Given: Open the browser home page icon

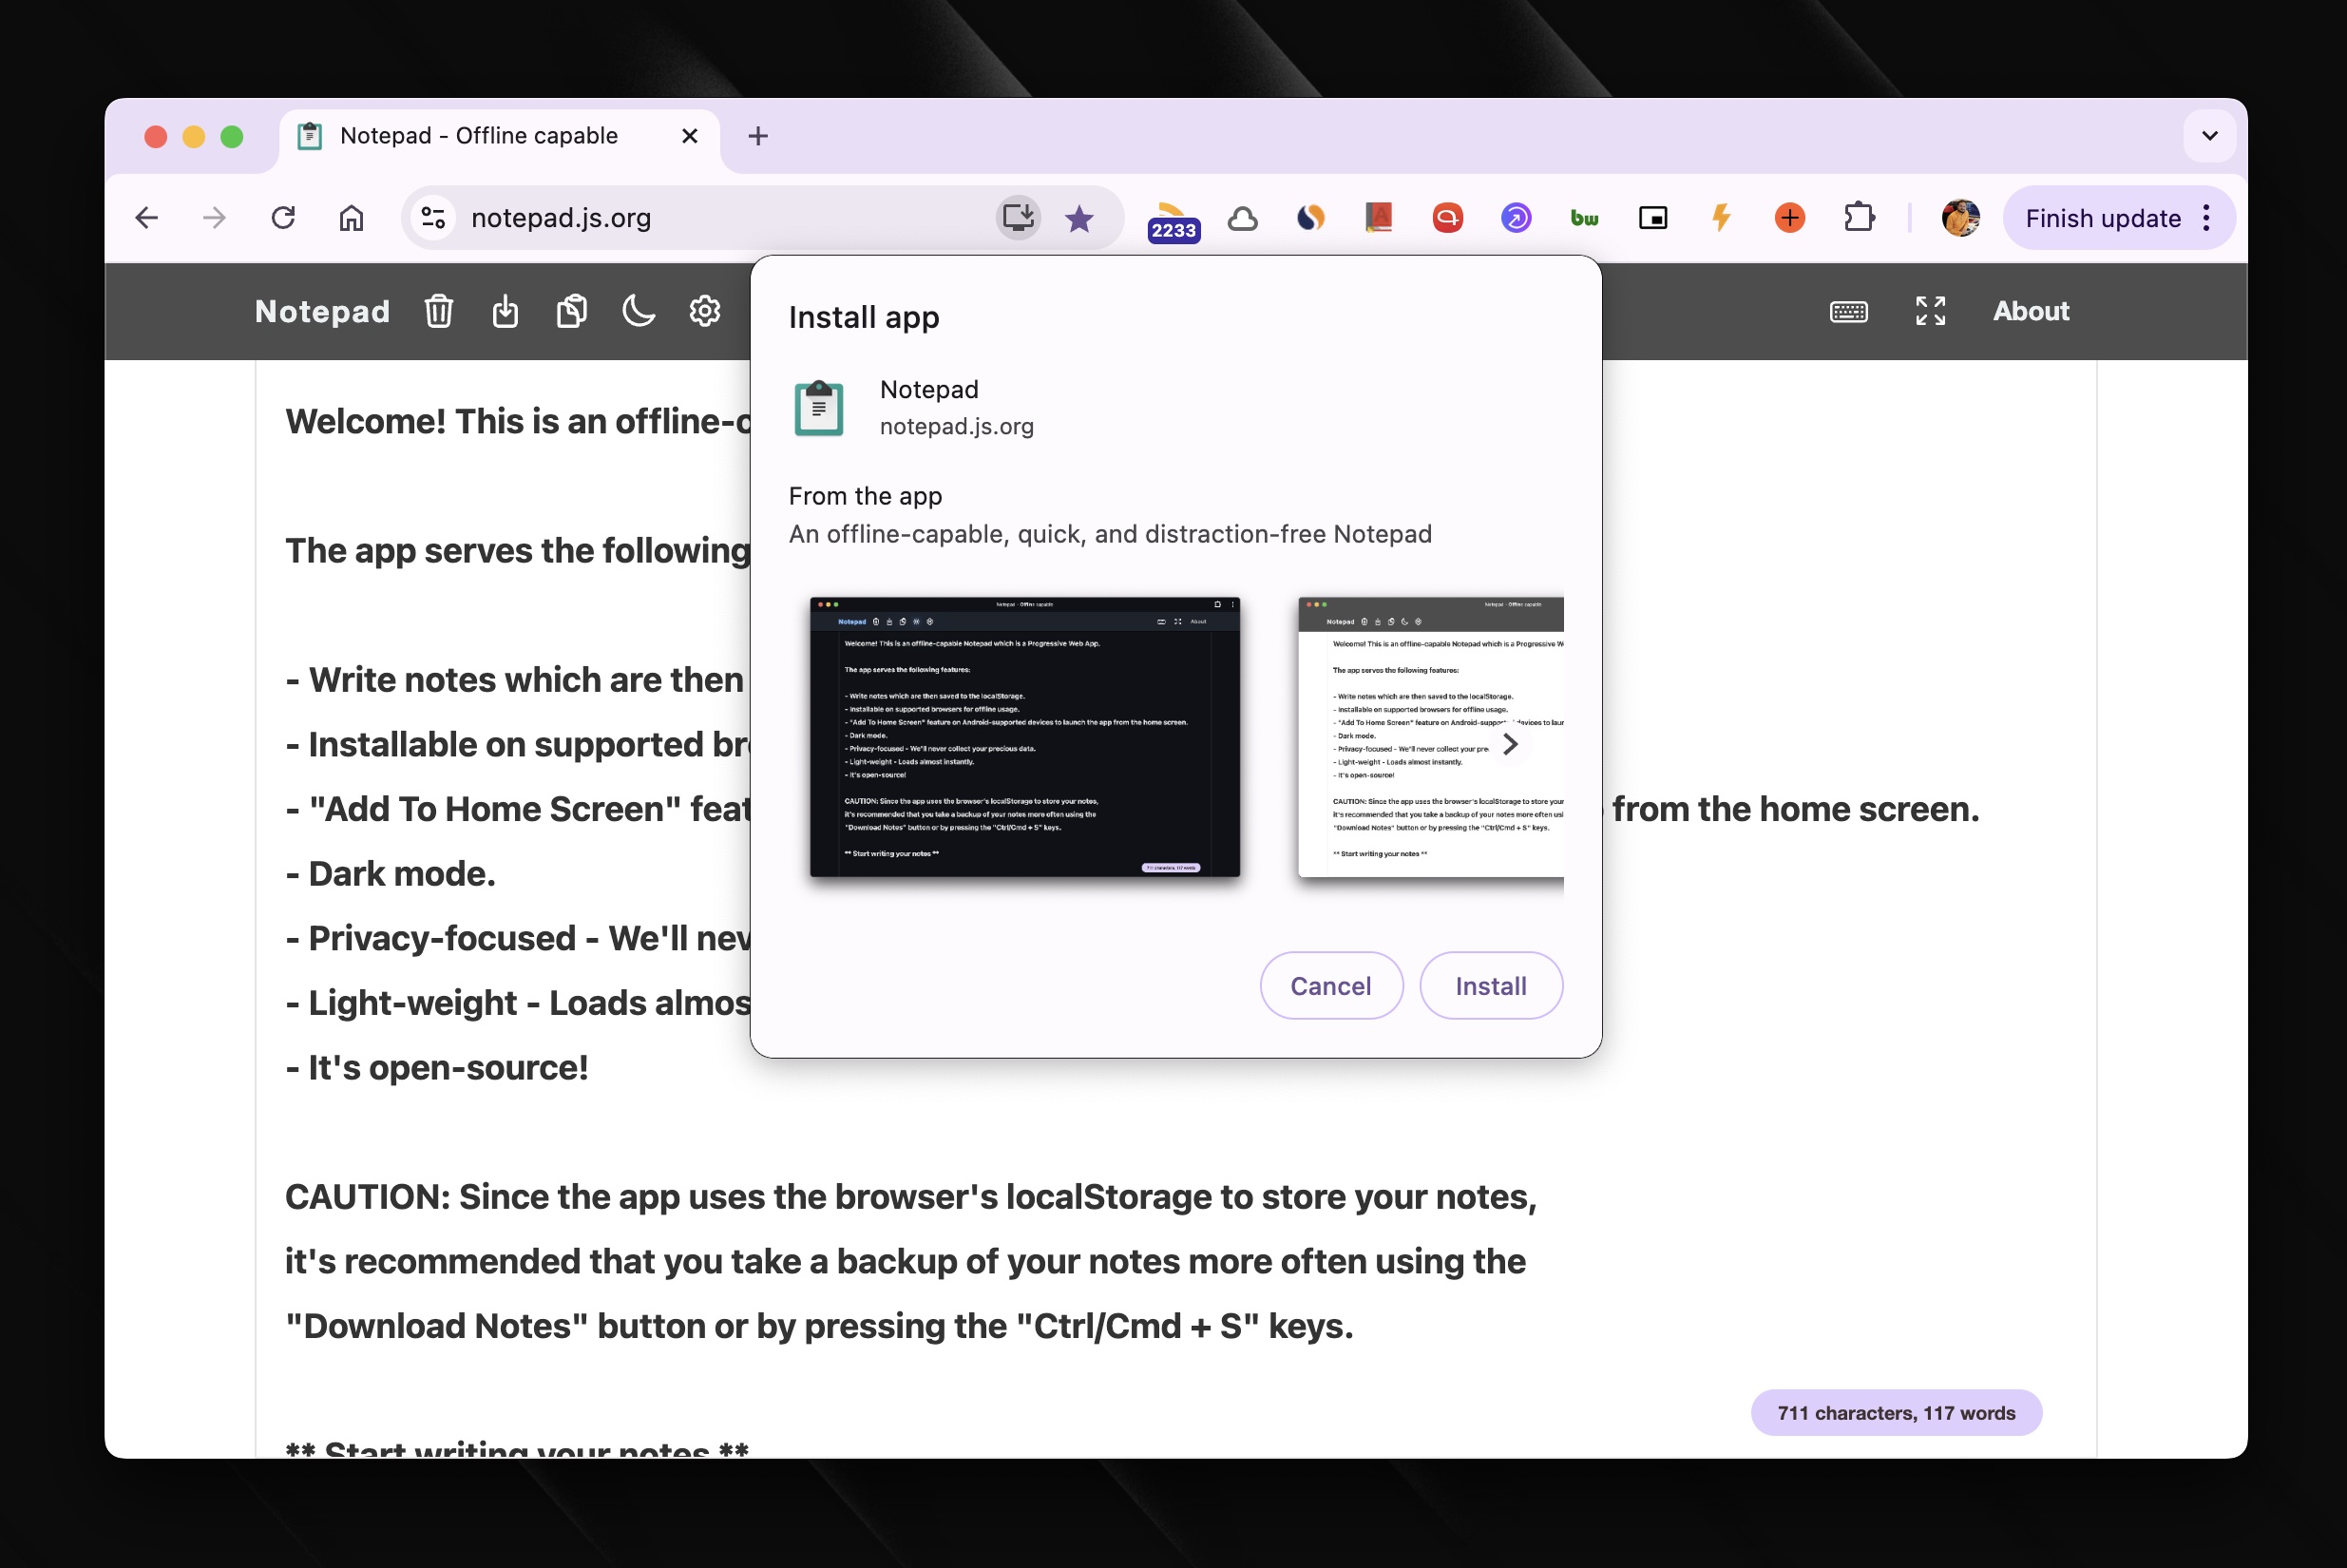Looking at the screenshot, I should point(351,217).
